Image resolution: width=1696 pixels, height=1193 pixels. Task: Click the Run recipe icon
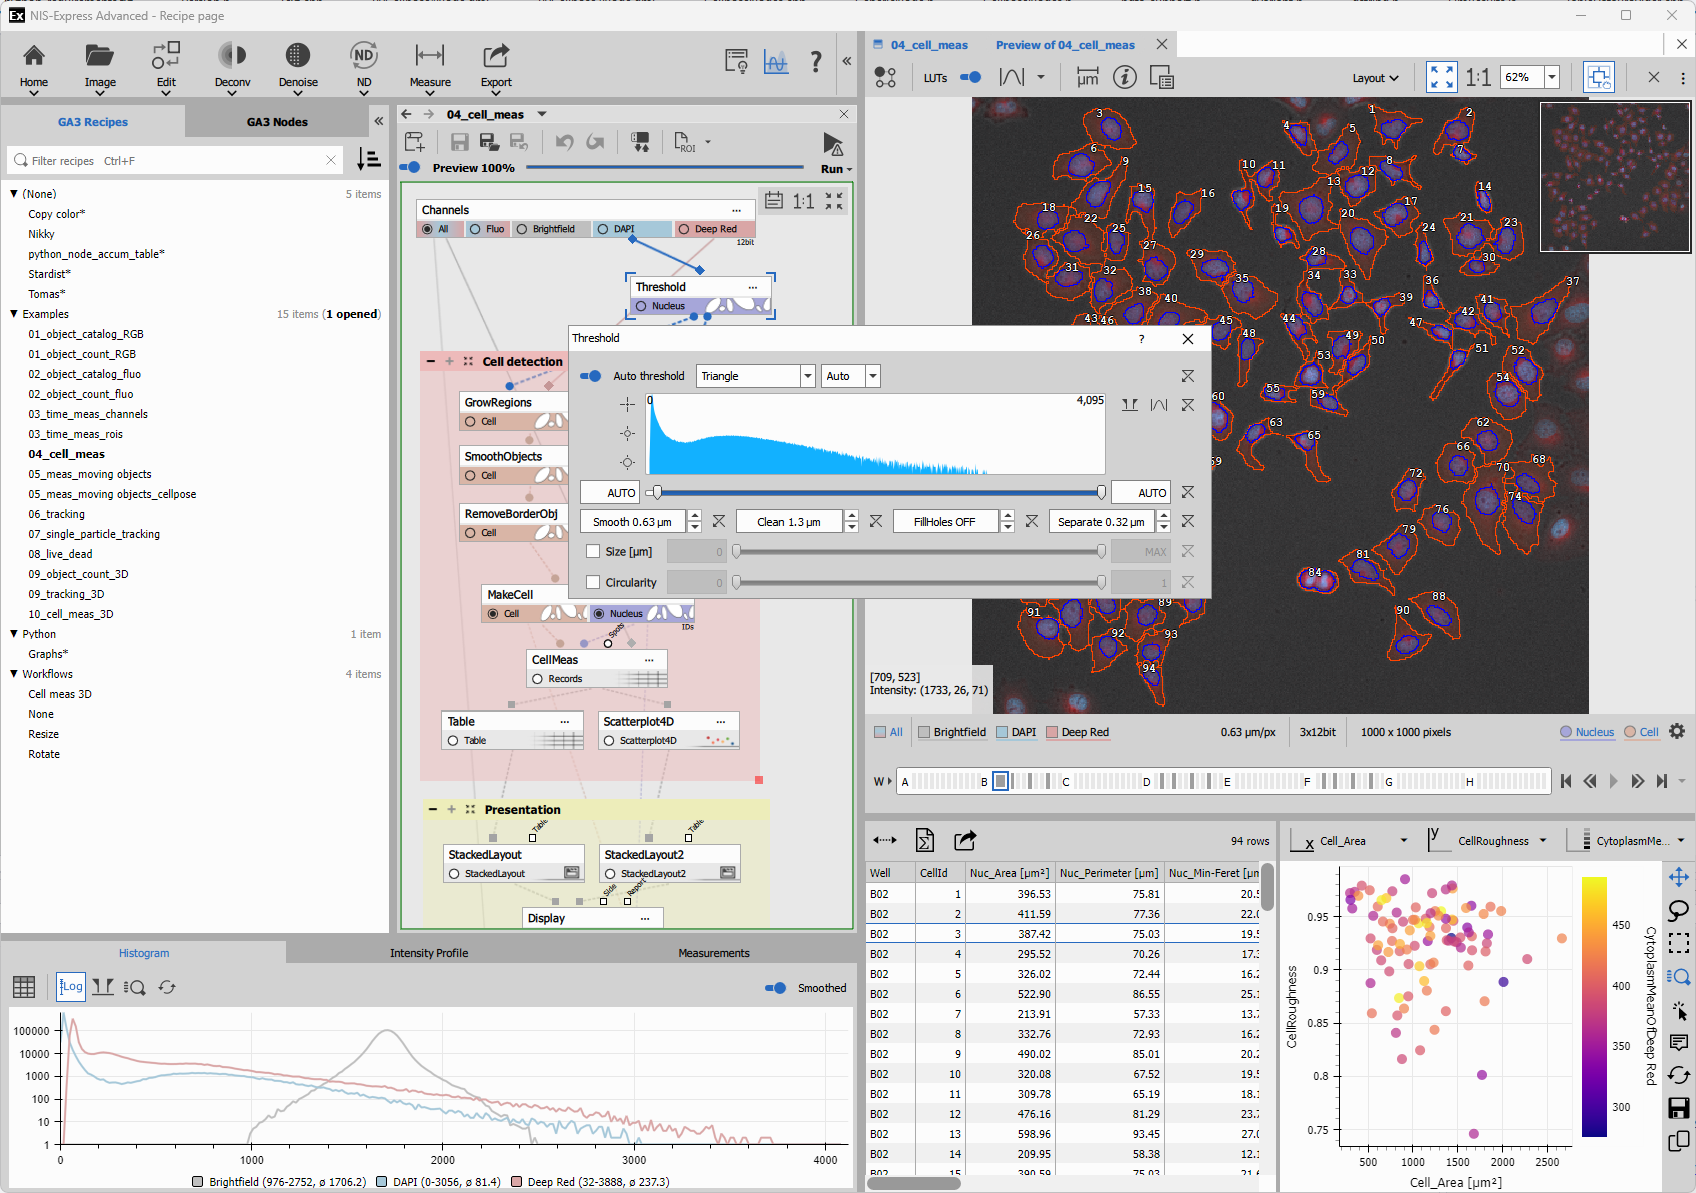[832, 144]
